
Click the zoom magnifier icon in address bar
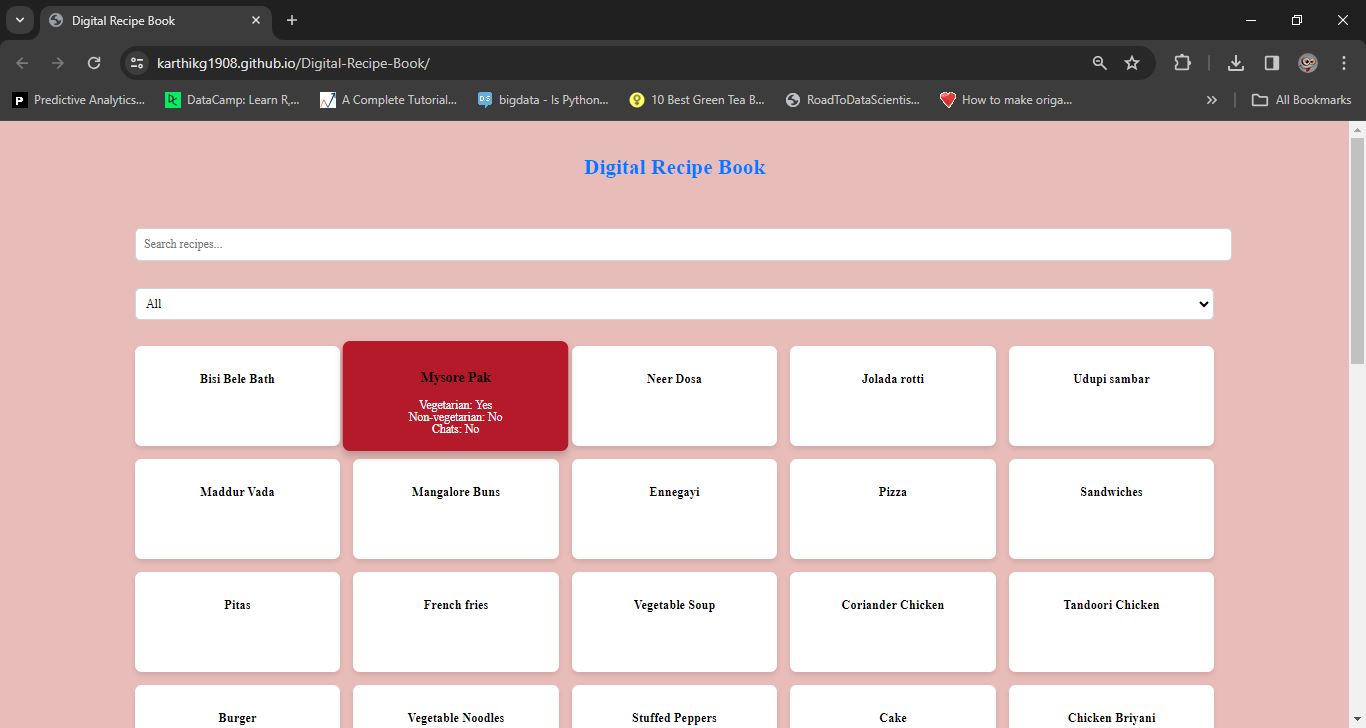click(1100, 63)
